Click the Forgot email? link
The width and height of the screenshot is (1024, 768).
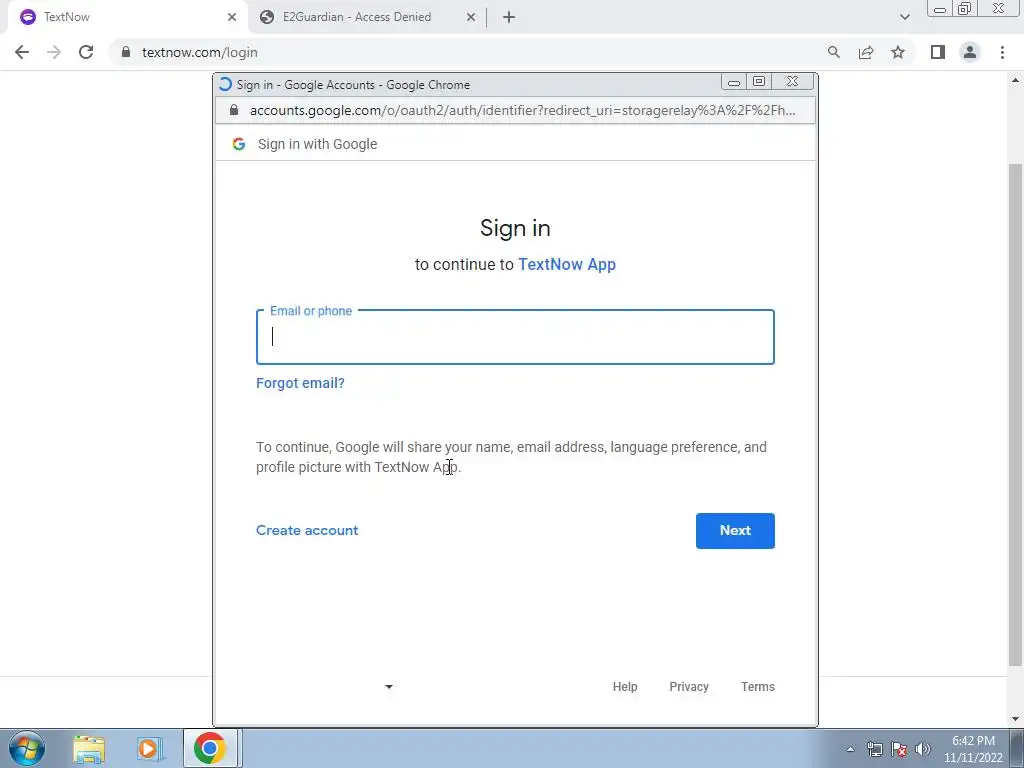[300, 383]
